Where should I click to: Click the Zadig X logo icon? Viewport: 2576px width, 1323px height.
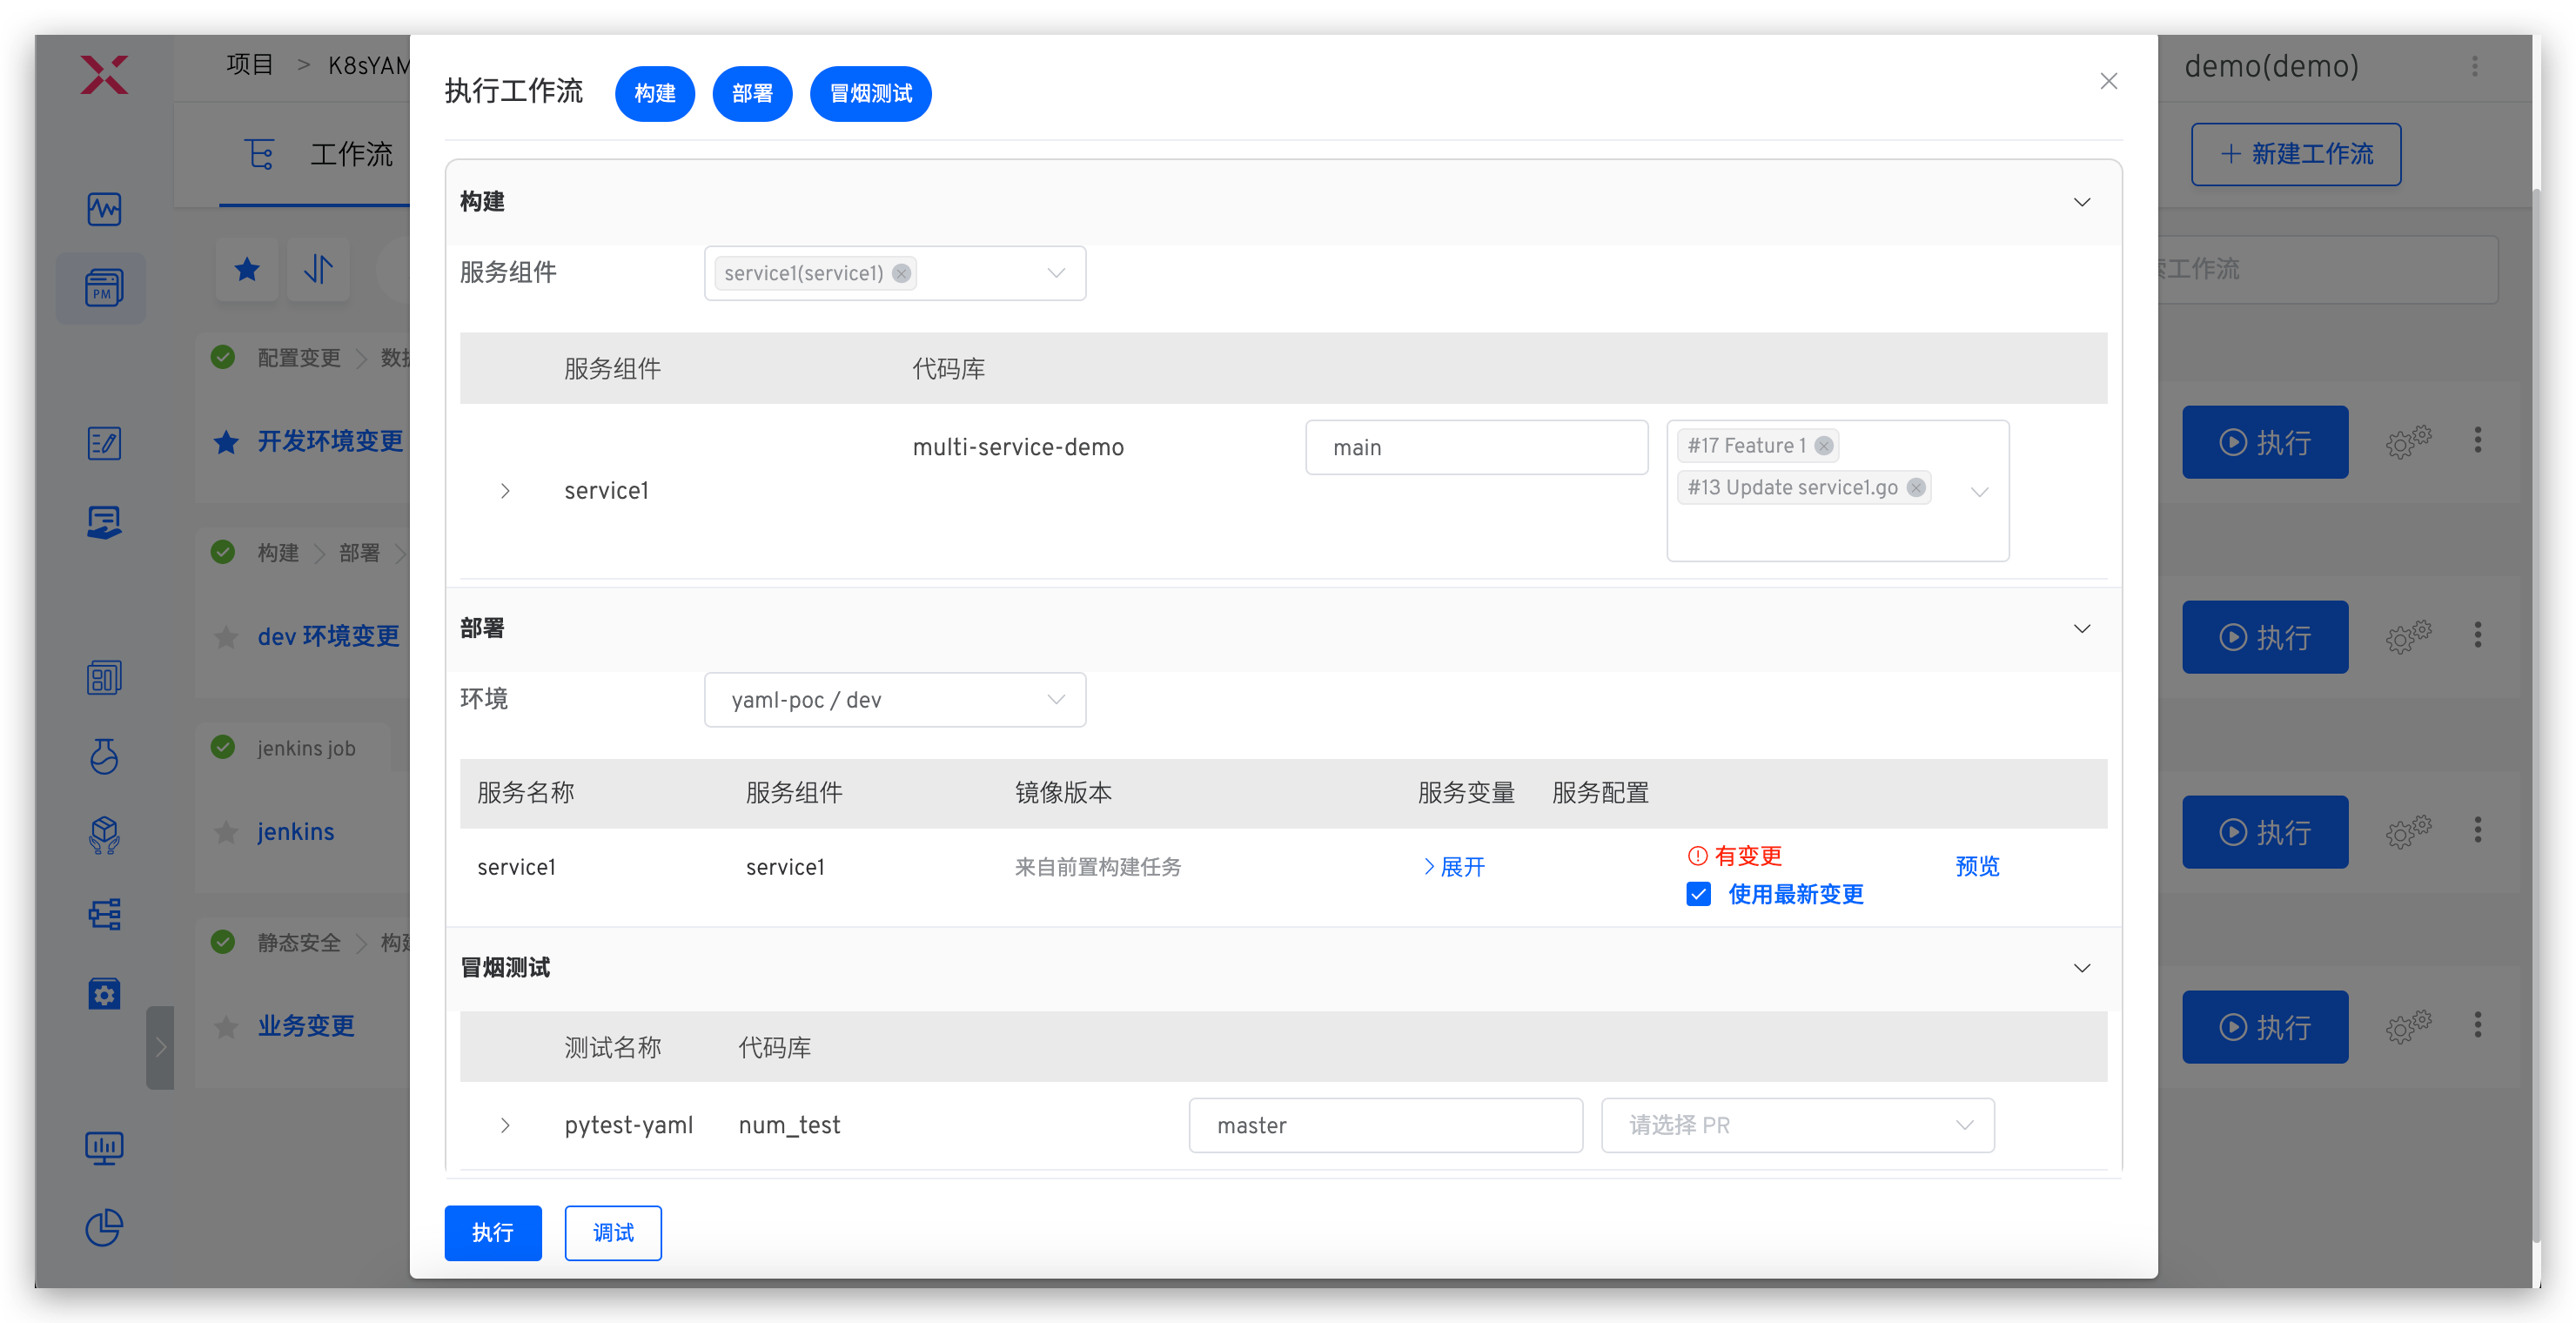coord(104,75)
